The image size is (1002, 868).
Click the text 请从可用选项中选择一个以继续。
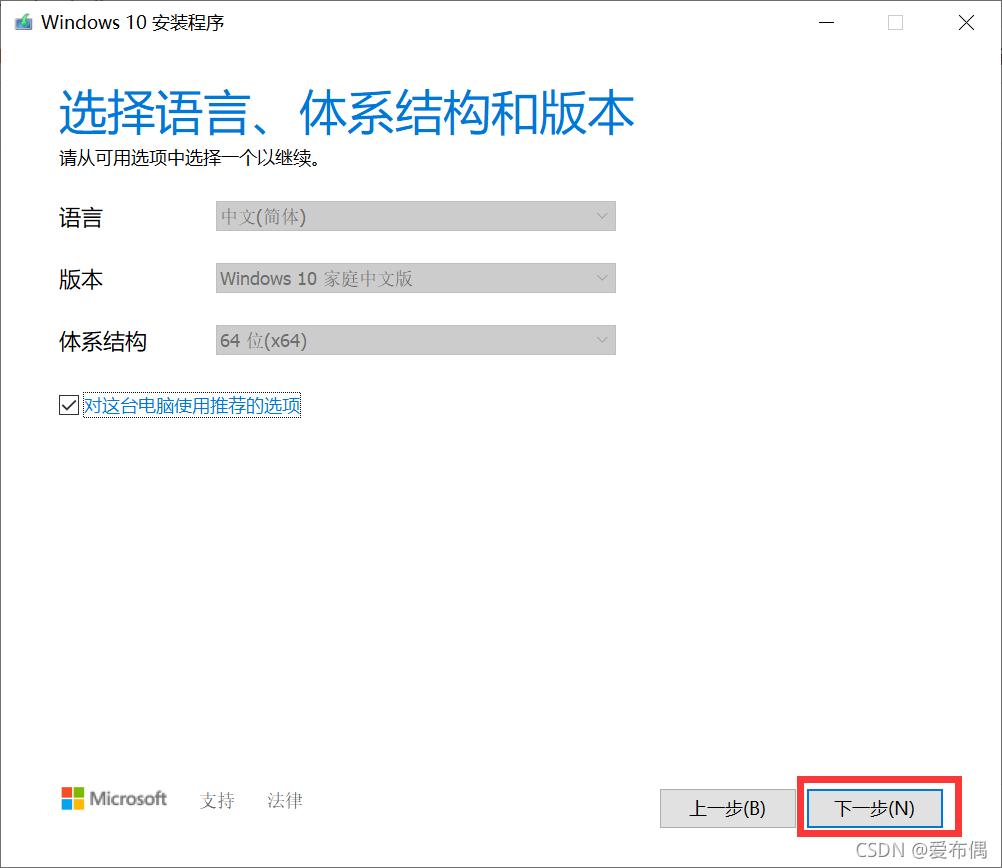pyautogui.click(x=189, y=158)
